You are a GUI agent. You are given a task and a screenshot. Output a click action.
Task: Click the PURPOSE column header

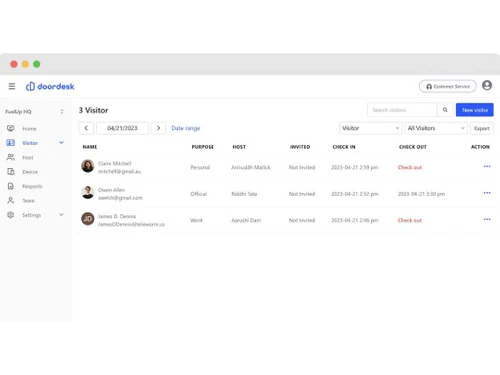[203, 147]
